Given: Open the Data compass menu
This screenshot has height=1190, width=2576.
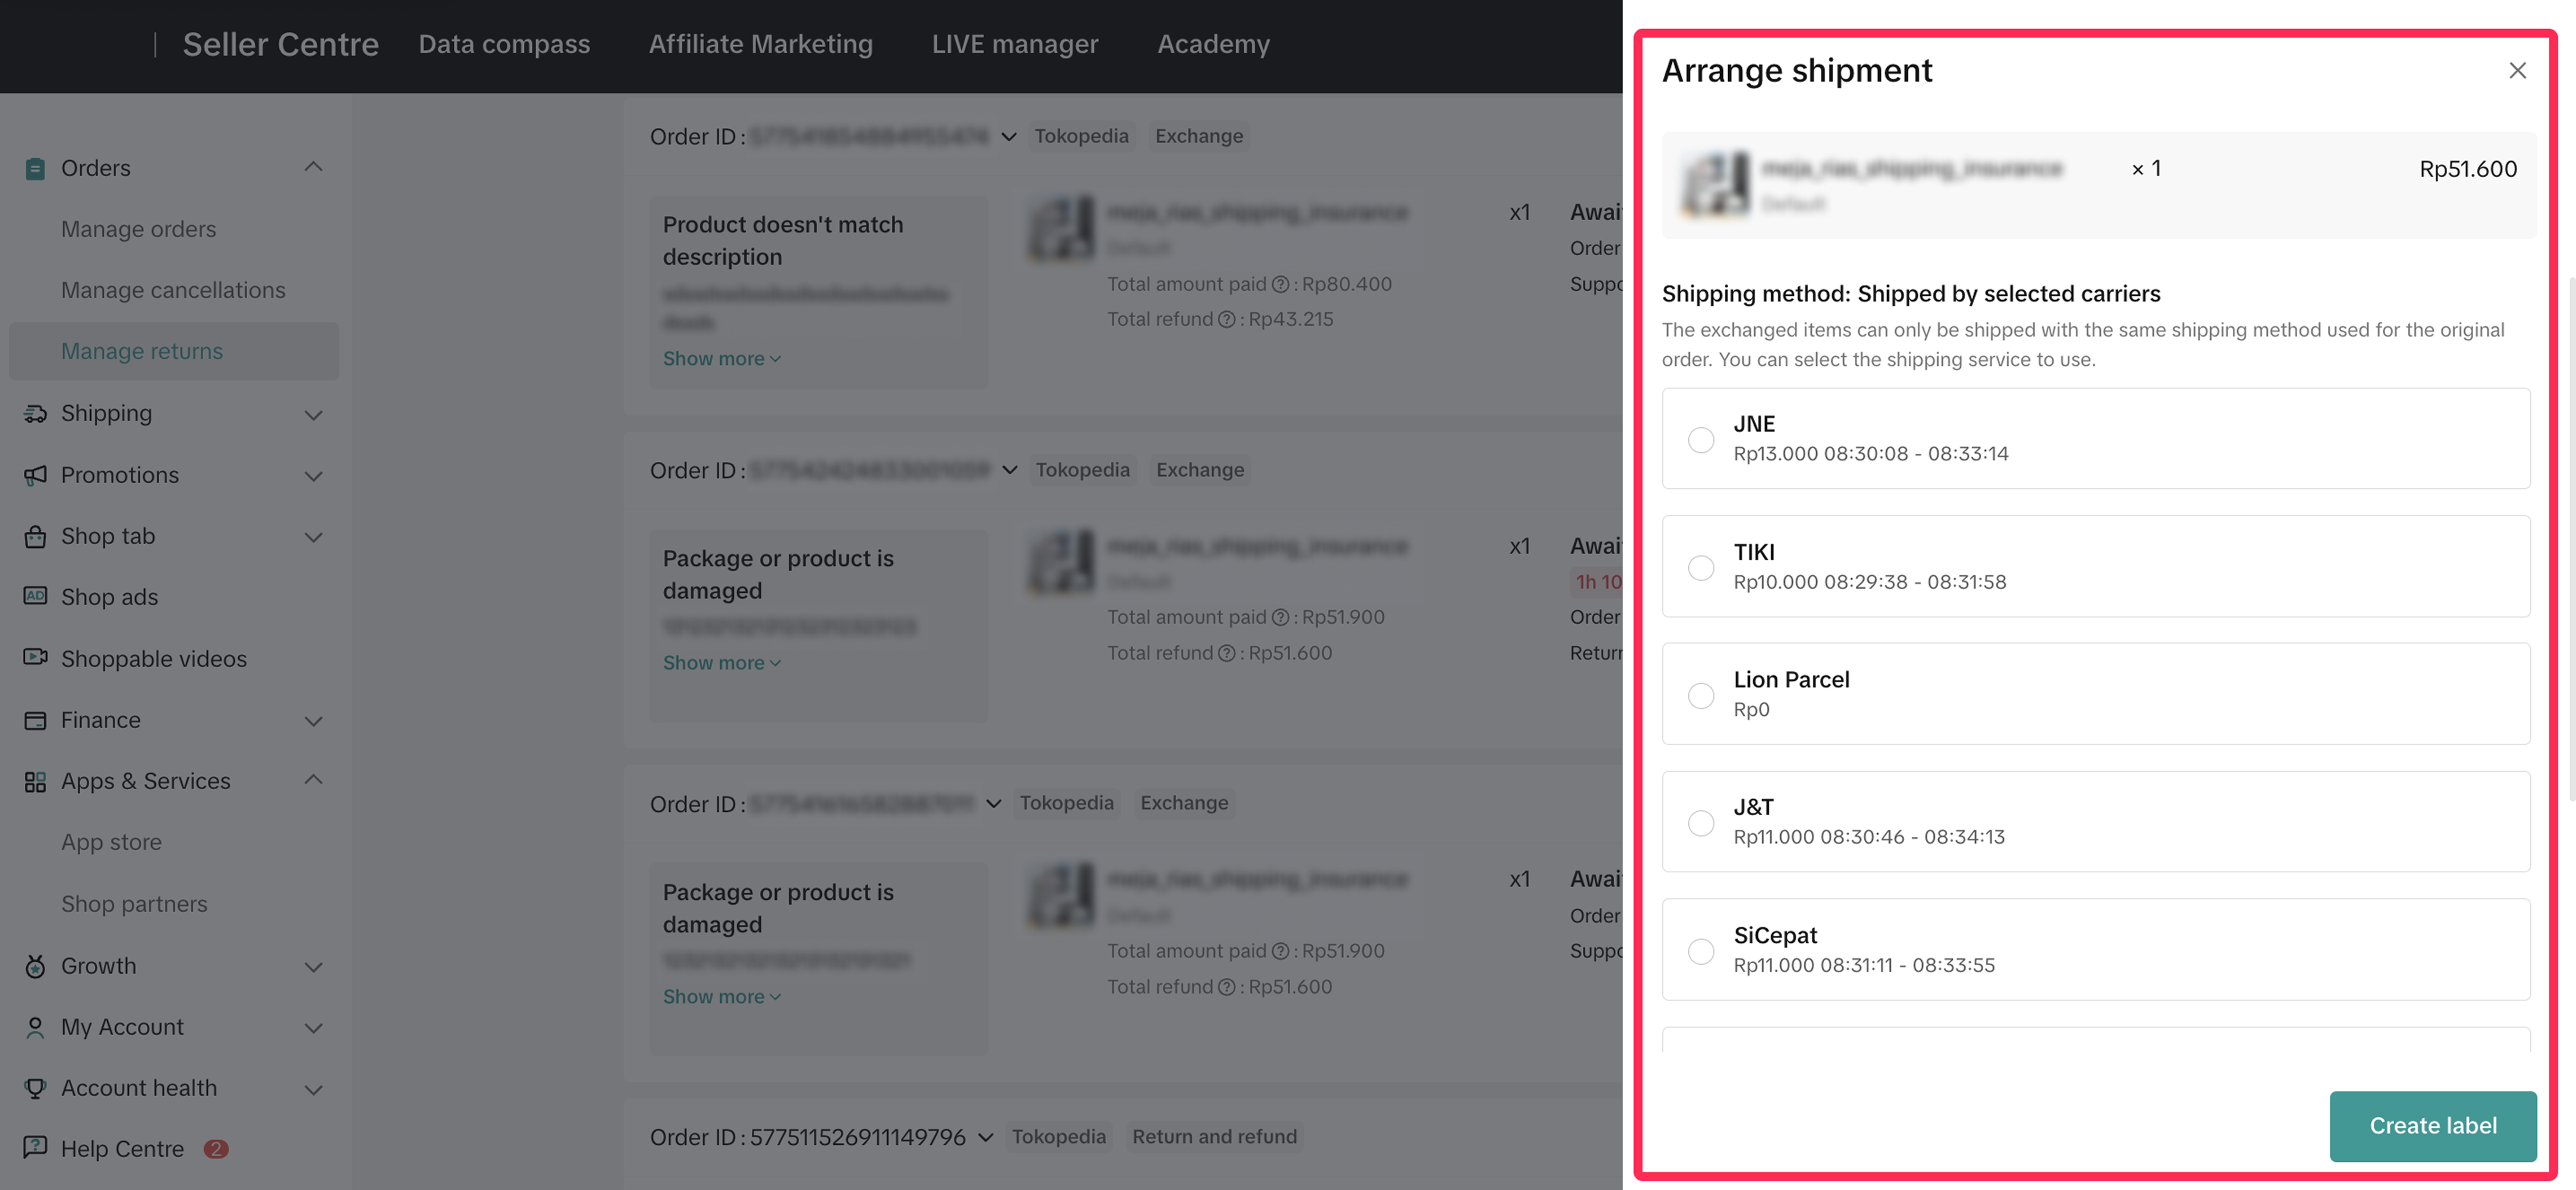Looking at the screenshot, I should coord(504,44).
